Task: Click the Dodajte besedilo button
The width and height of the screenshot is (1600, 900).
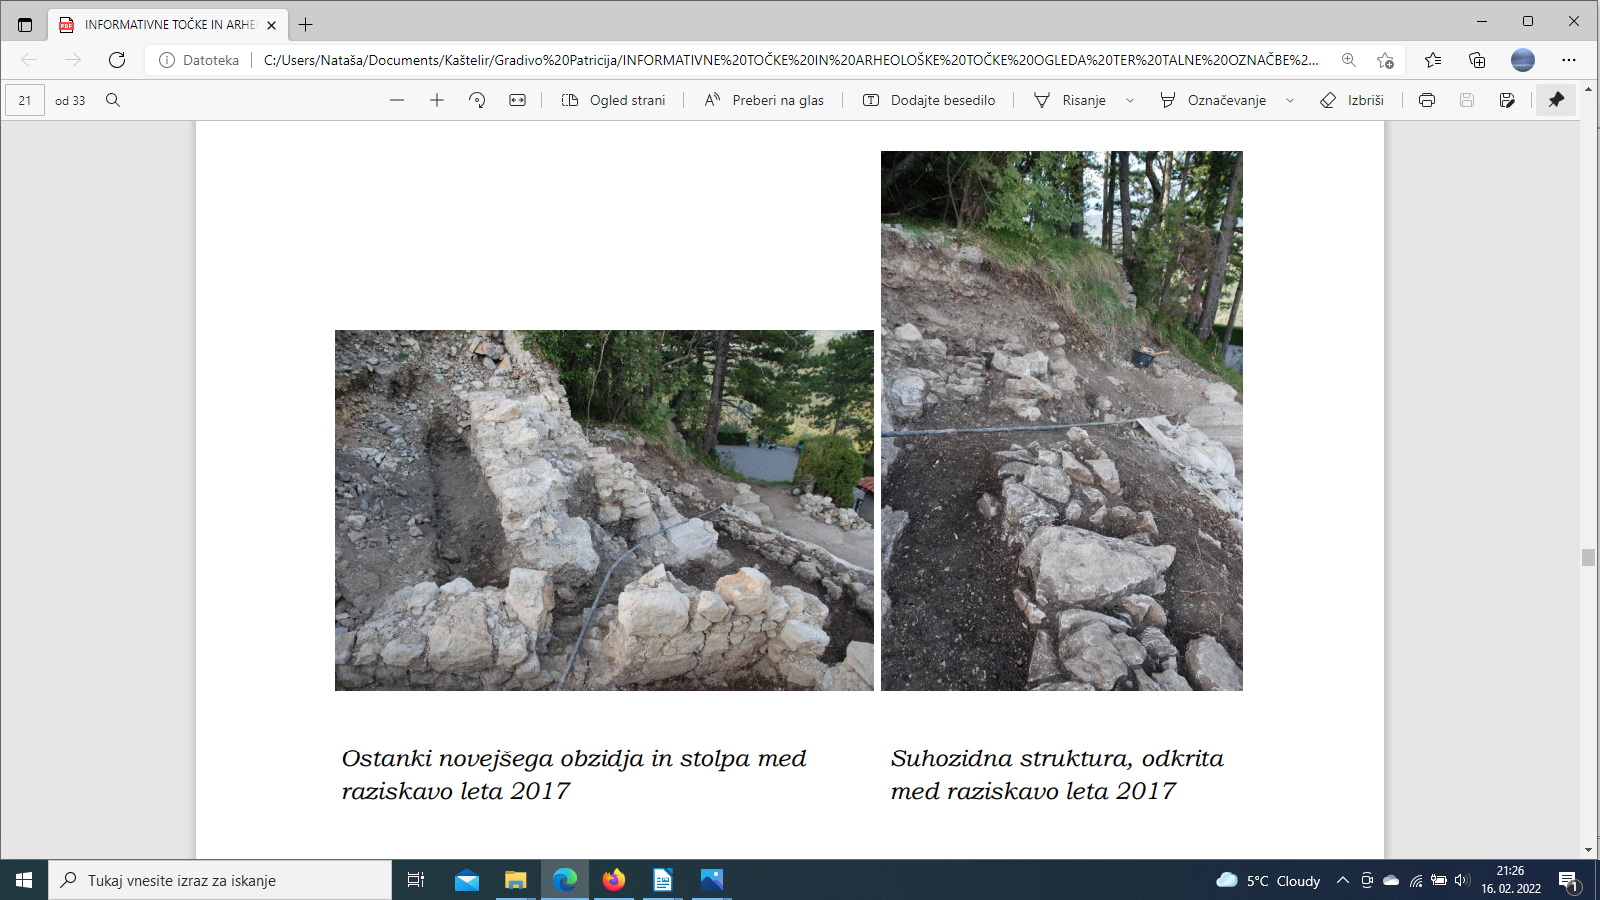Action: click(x=929, y=100)
